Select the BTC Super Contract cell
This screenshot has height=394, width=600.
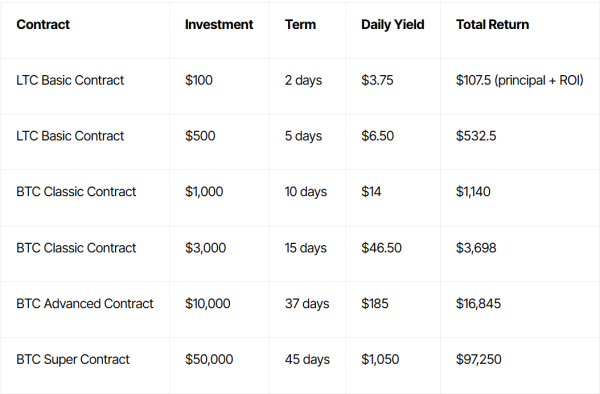coord(73,360)
